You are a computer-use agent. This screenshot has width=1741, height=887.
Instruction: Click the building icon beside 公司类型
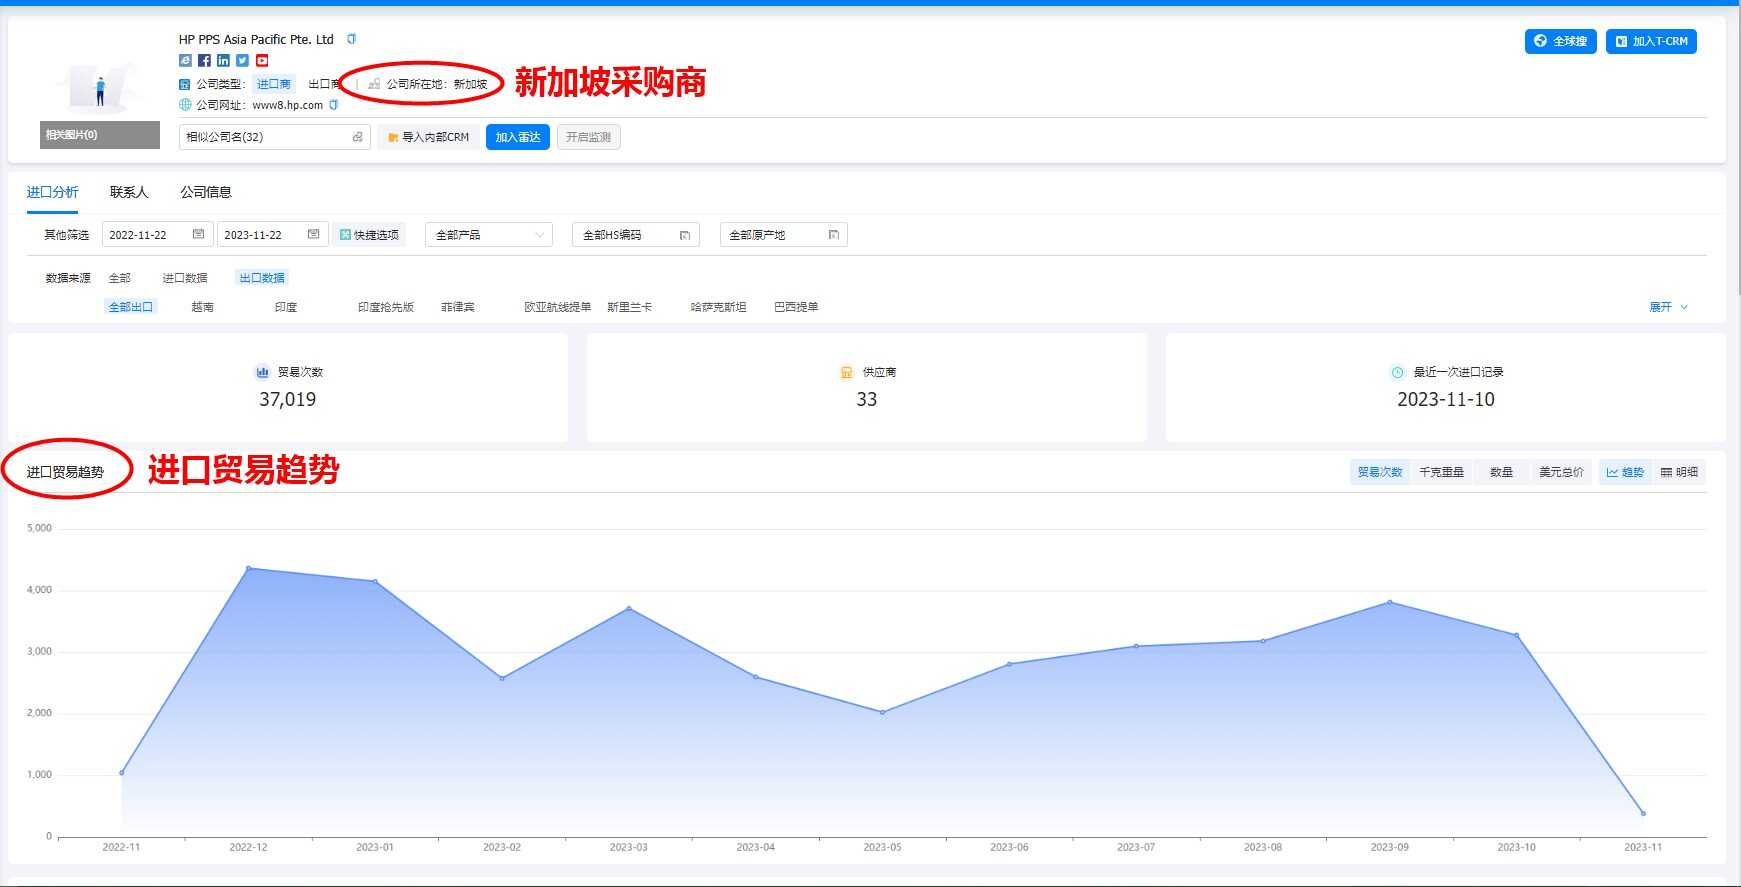click(x=185, y=84)
